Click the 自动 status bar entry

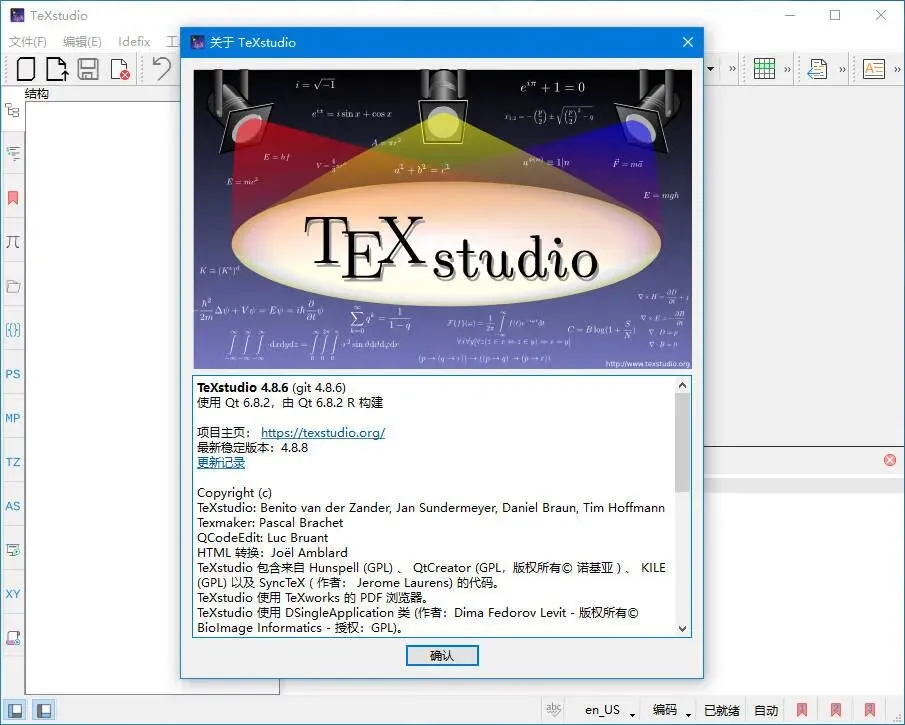(766, 710)
